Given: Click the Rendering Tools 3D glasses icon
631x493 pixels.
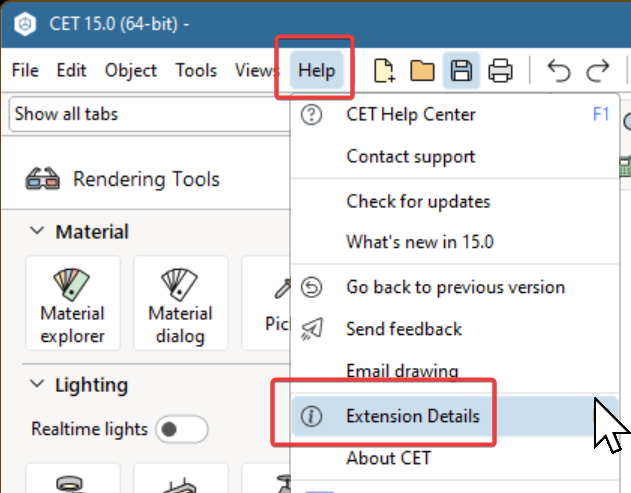Looking at the screenshot, I should pos(43,179).
